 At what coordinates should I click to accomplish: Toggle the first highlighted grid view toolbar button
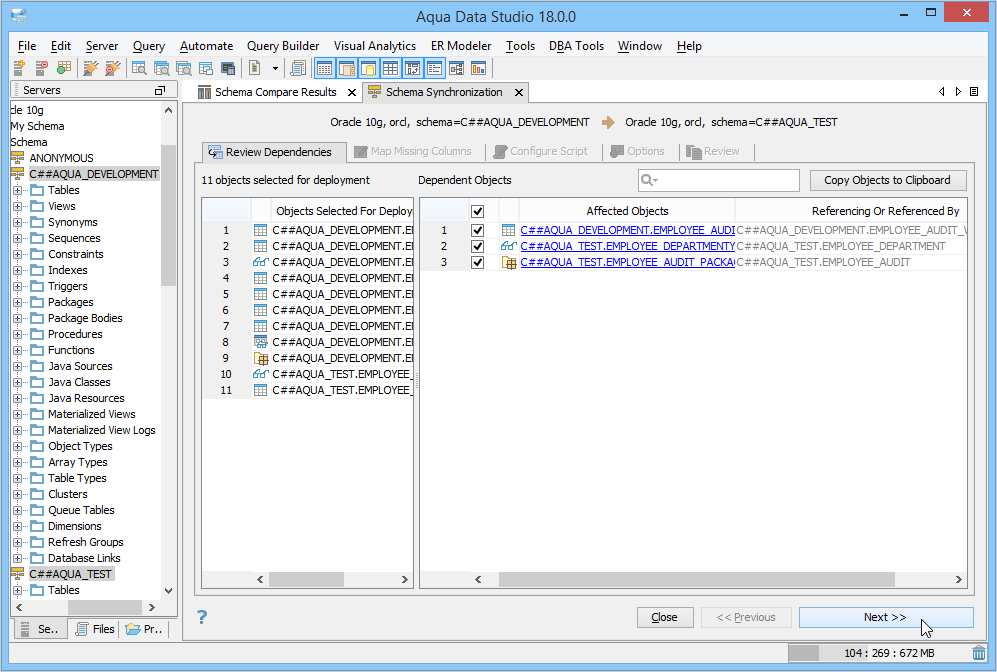324,68
